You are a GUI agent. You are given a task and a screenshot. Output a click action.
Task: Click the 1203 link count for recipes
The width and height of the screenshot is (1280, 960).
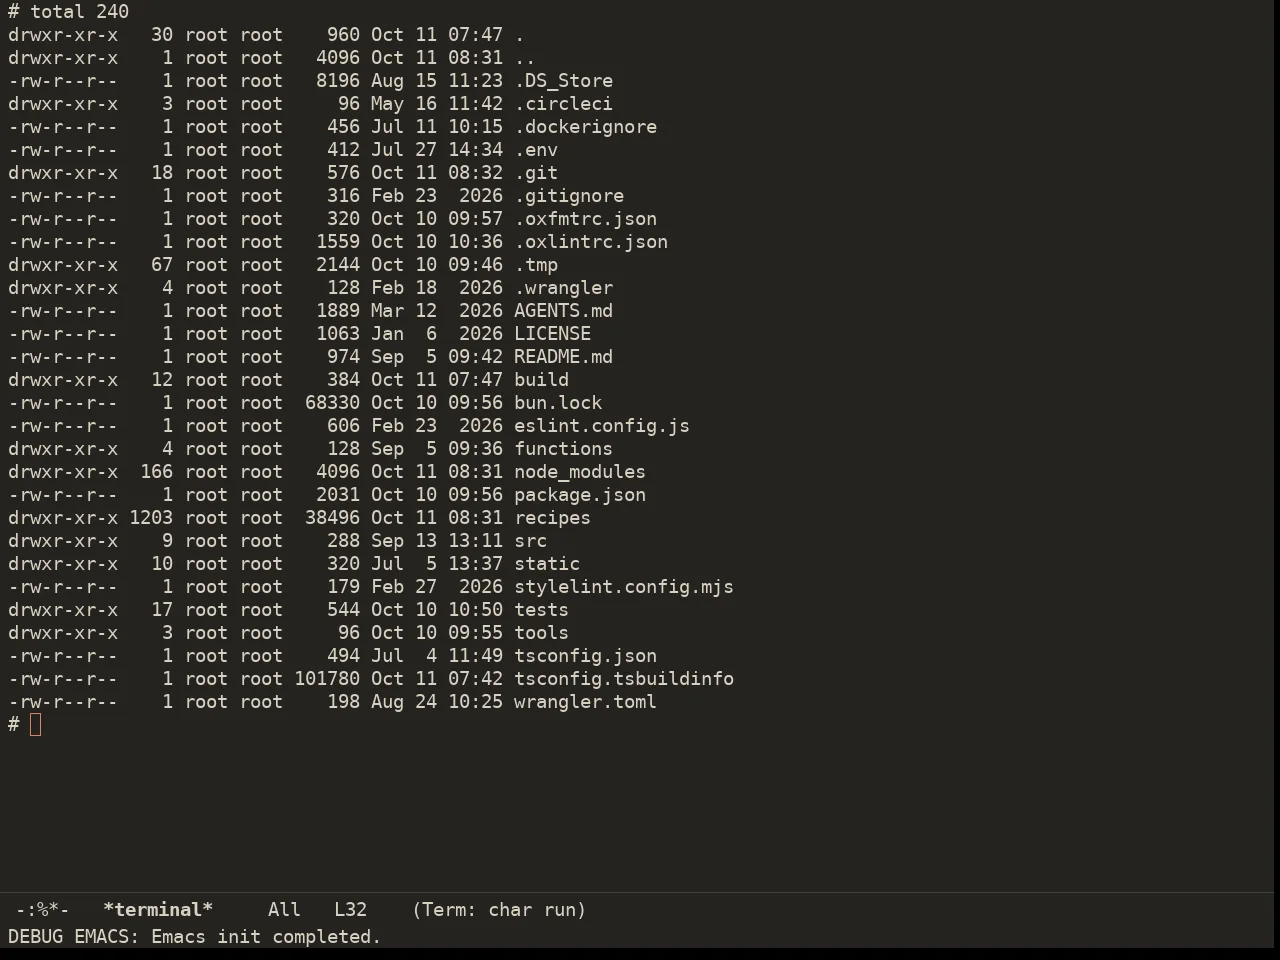click(x=151, y=518)
